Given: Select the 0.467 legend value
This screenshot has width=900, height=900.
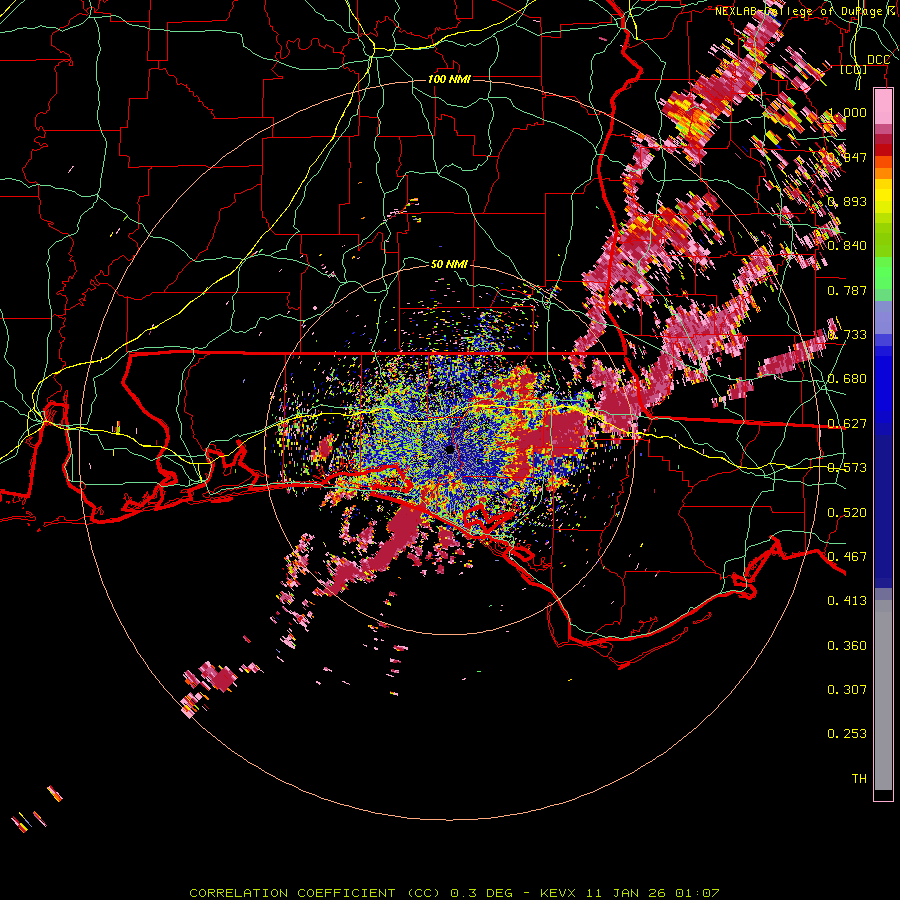Looking at the screenshot, I should pyautogui.click(x=847, y=557).
